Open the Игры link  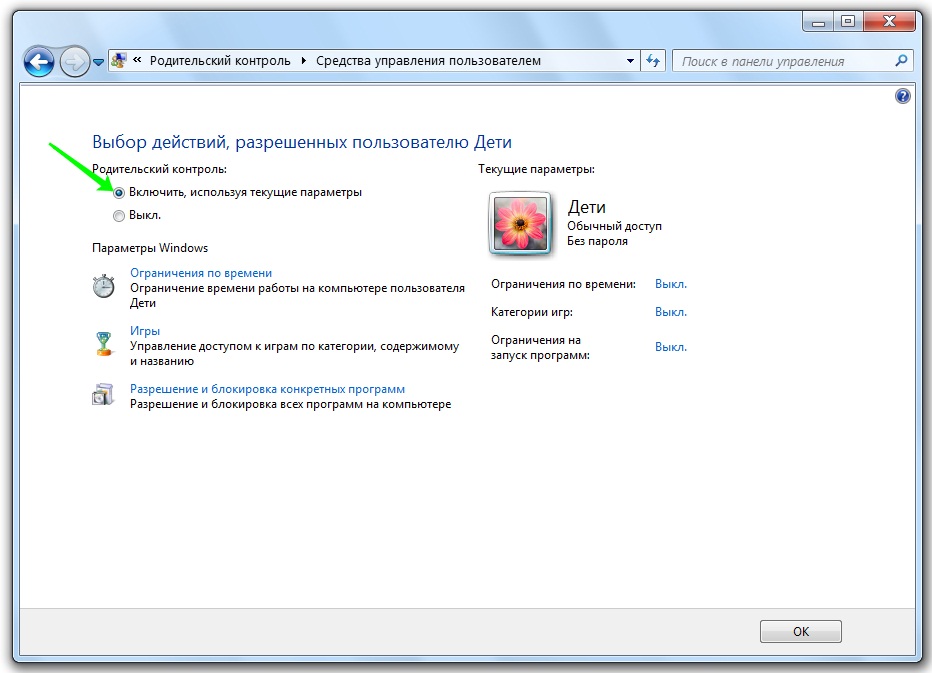(145, 331)
